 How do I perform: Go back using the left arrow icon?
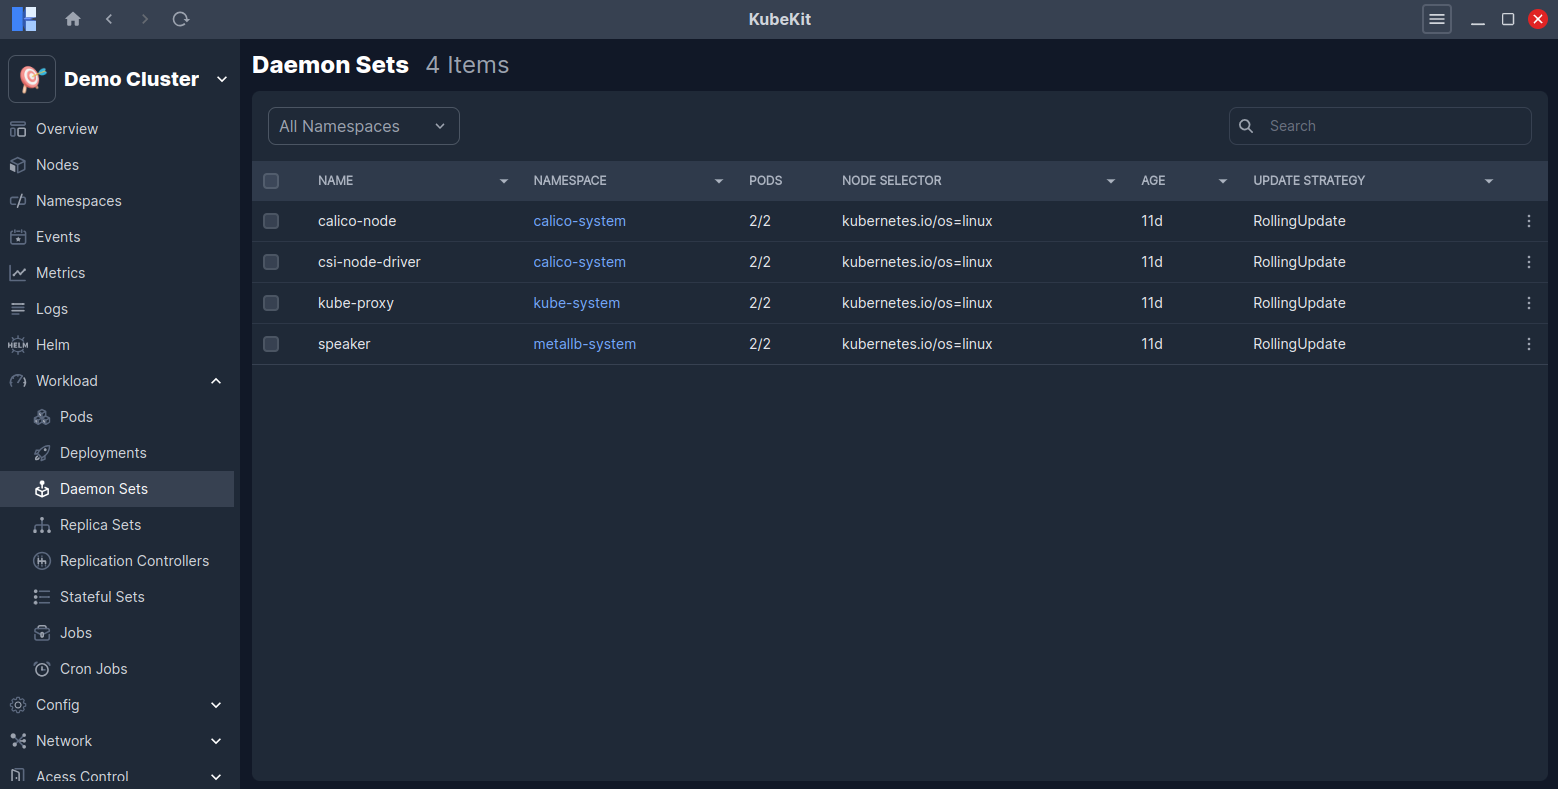[109, 19]
